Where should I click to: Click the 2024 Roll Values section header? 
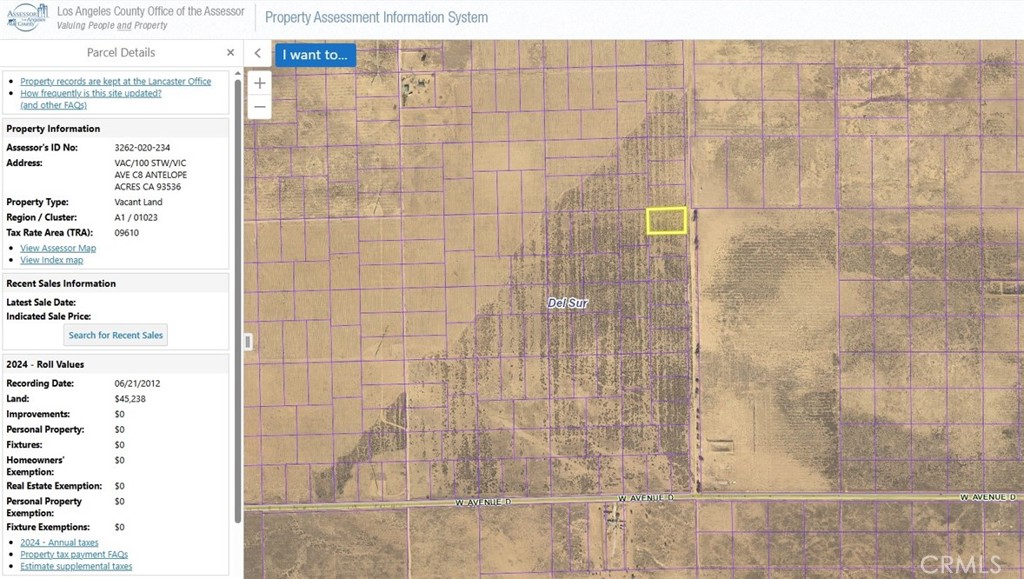pyautogui.click(x=45, y=365)
